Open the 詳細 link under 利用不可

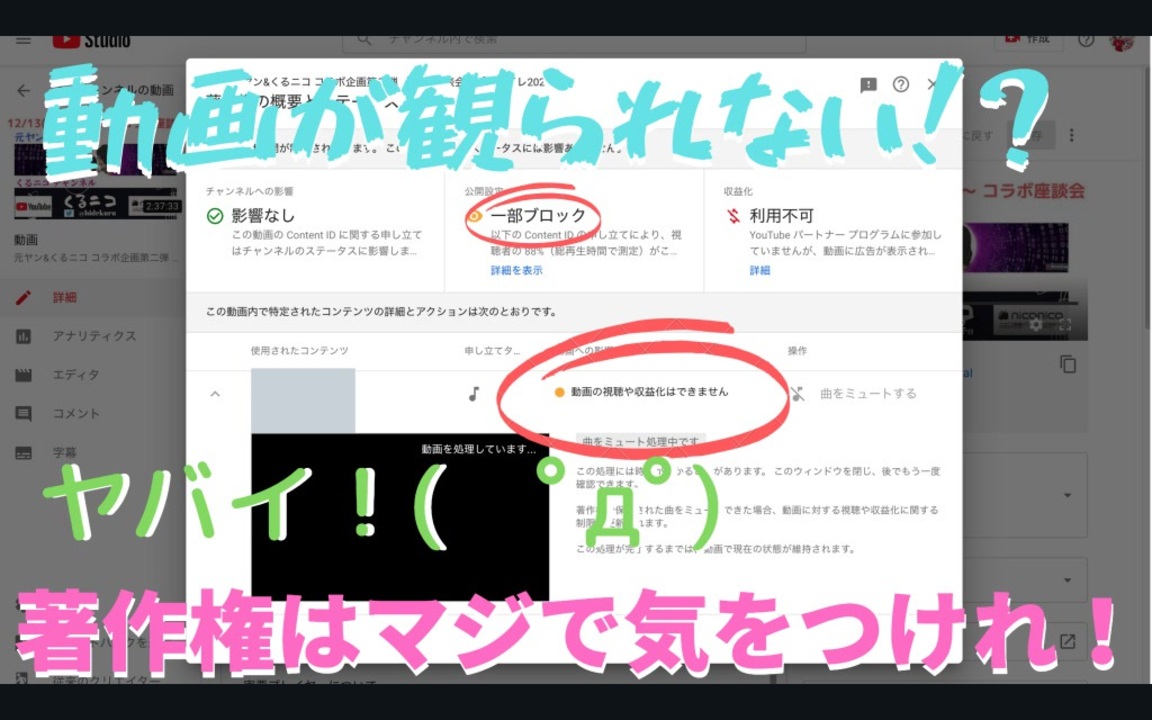click(760, 270)
